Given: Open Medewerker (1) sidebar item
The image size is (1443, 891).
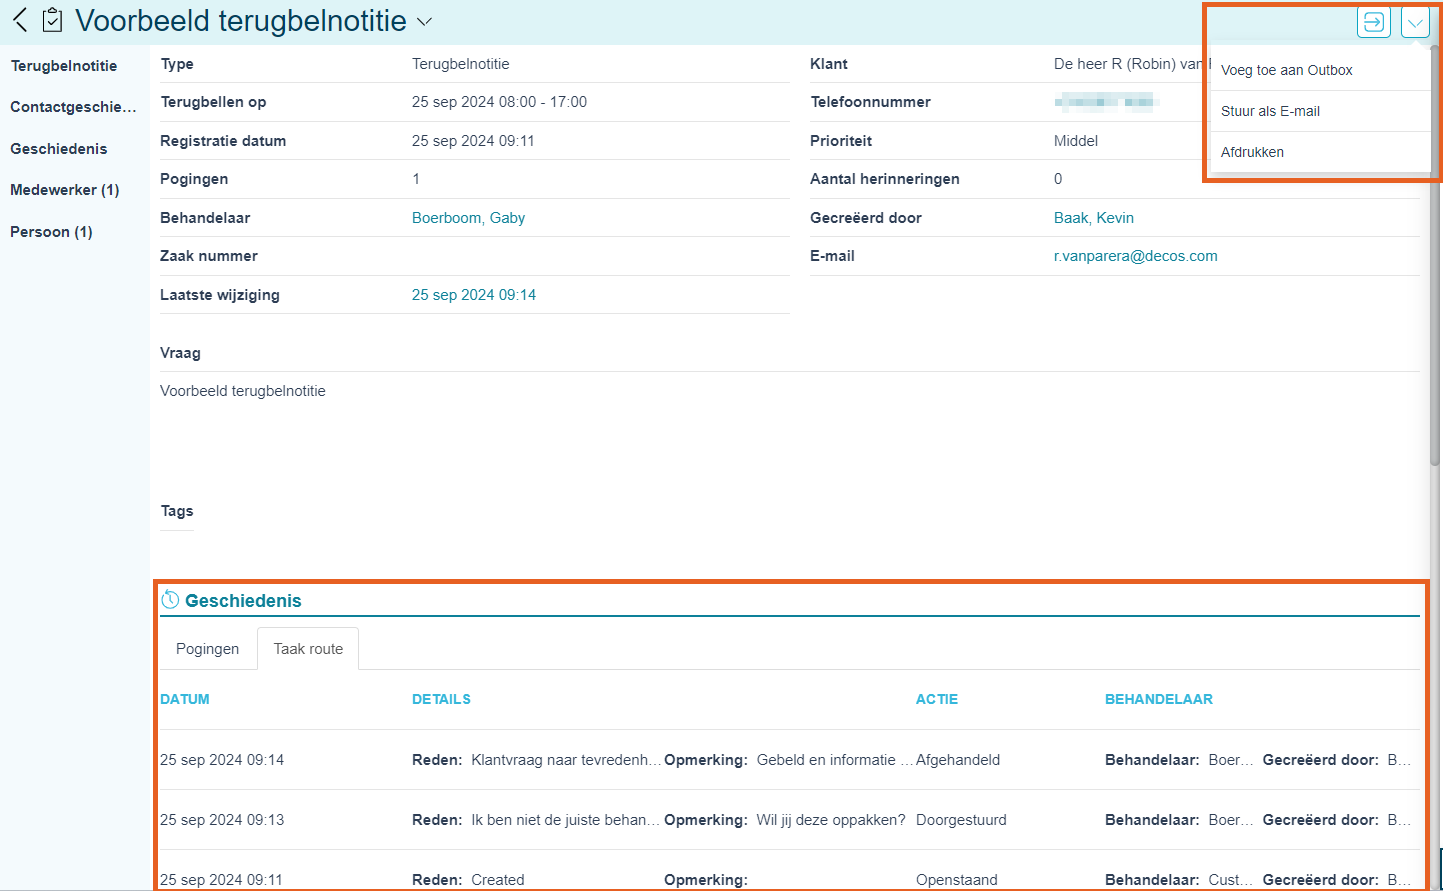Looking at the screenshot, I should click(x=64, y=190).
